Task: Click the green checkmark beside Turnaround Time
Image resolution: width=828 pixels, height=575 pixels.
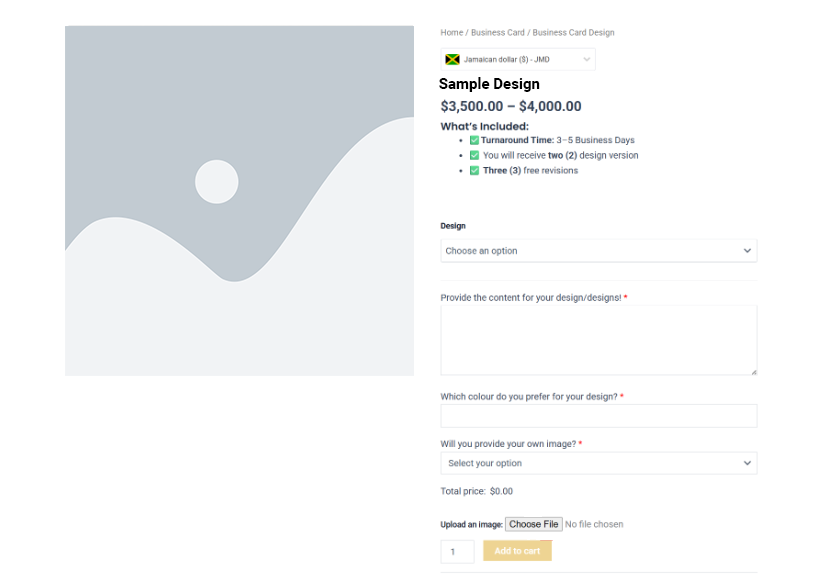Action: point(474,140)
